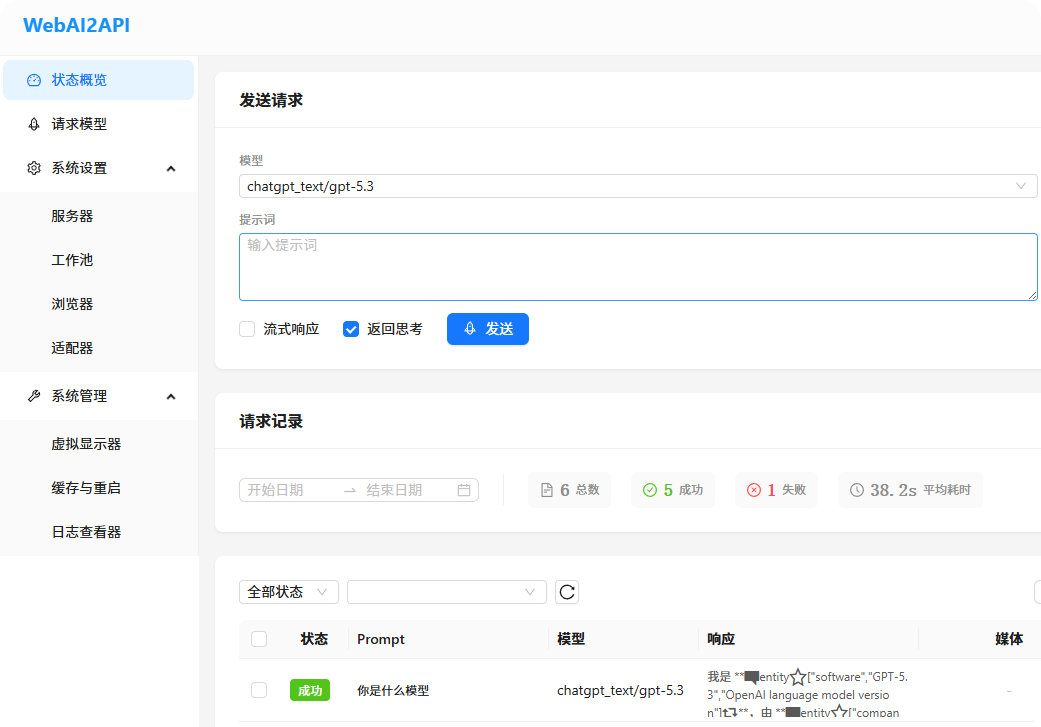Collapse the 系统设置 menu chevron
The width and height of the screenshot is (1041, 727).
[x=171, y=169]
